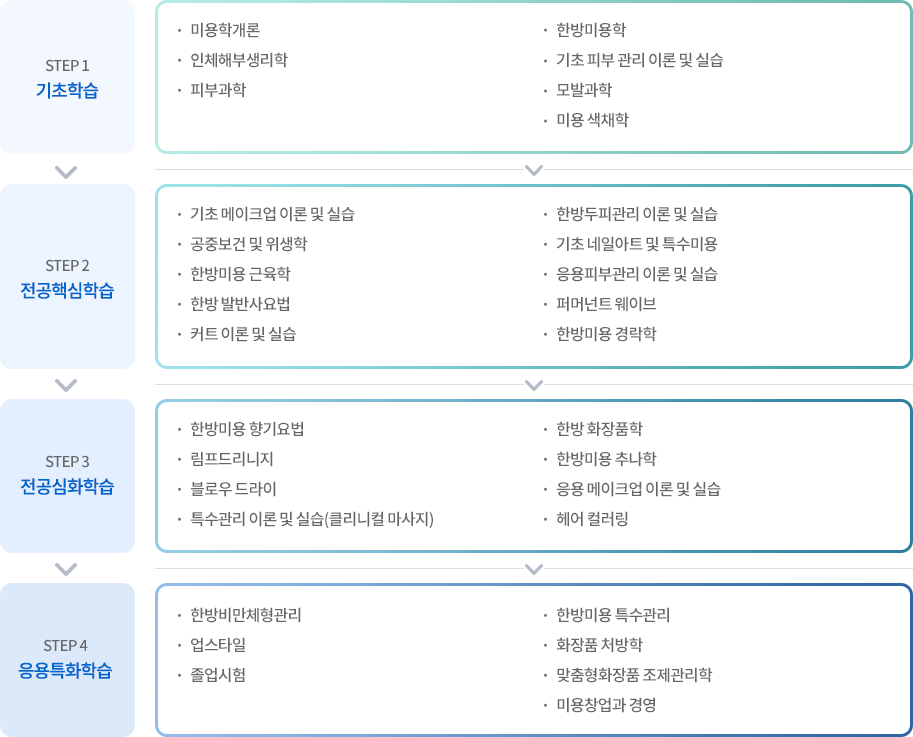Open the 퍼머넌트 웨이브 course entry

[x=606, y=304]
